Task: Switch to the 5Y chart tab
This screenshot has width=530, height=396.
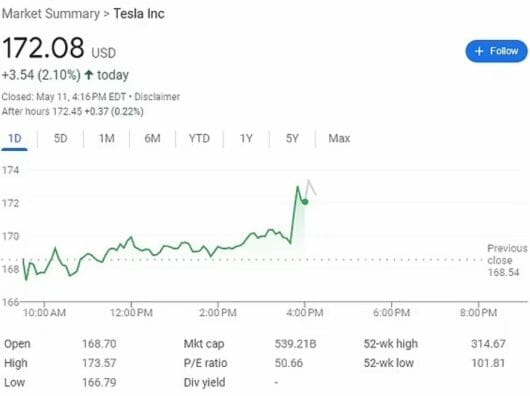Action: pyautogui.click(x=292, y=139)
